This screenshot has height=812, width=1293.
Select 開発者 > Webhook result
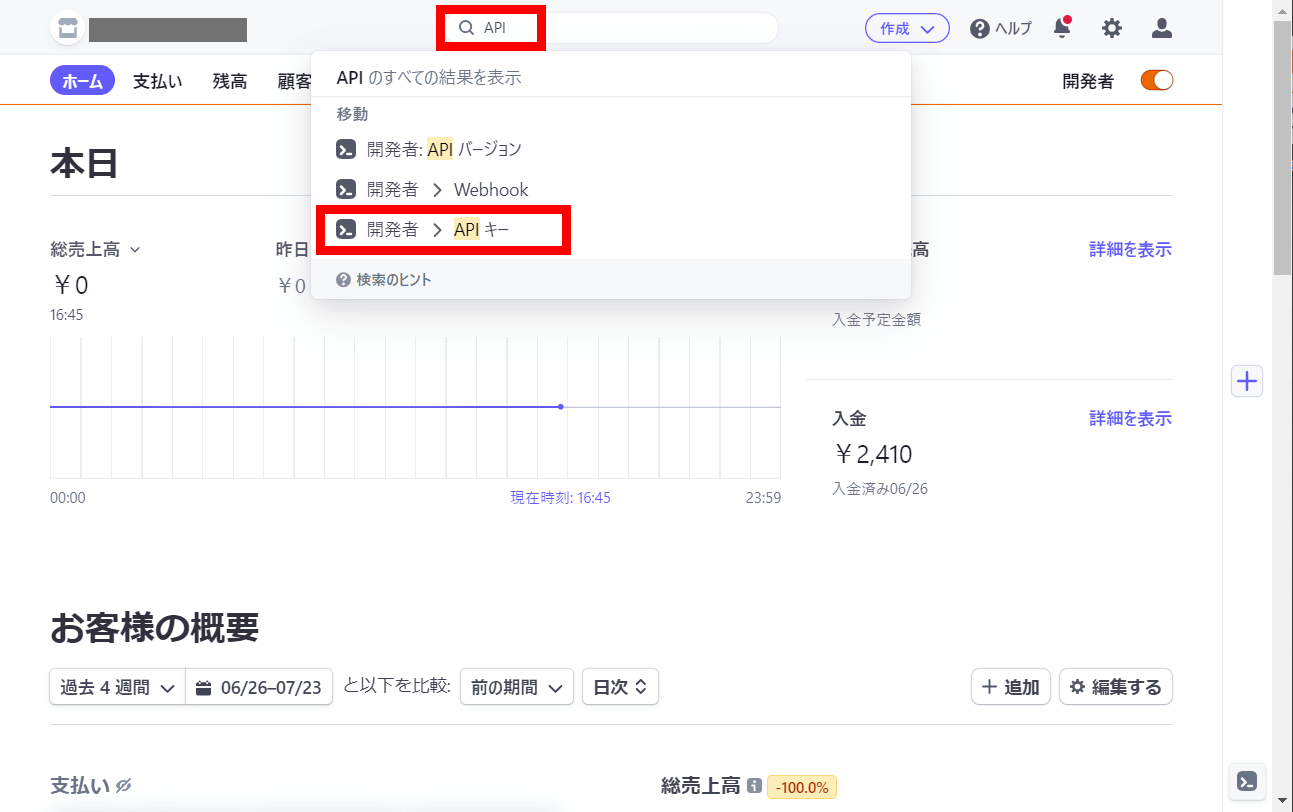click(611, 189)
